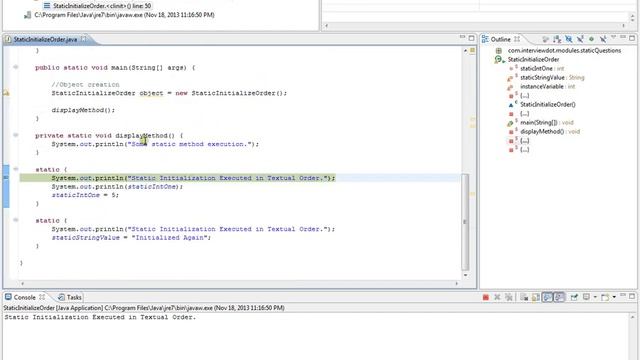640x360 pixels.
Task: Select StaticInitializeOrder class in Outline
Action: 533,60
